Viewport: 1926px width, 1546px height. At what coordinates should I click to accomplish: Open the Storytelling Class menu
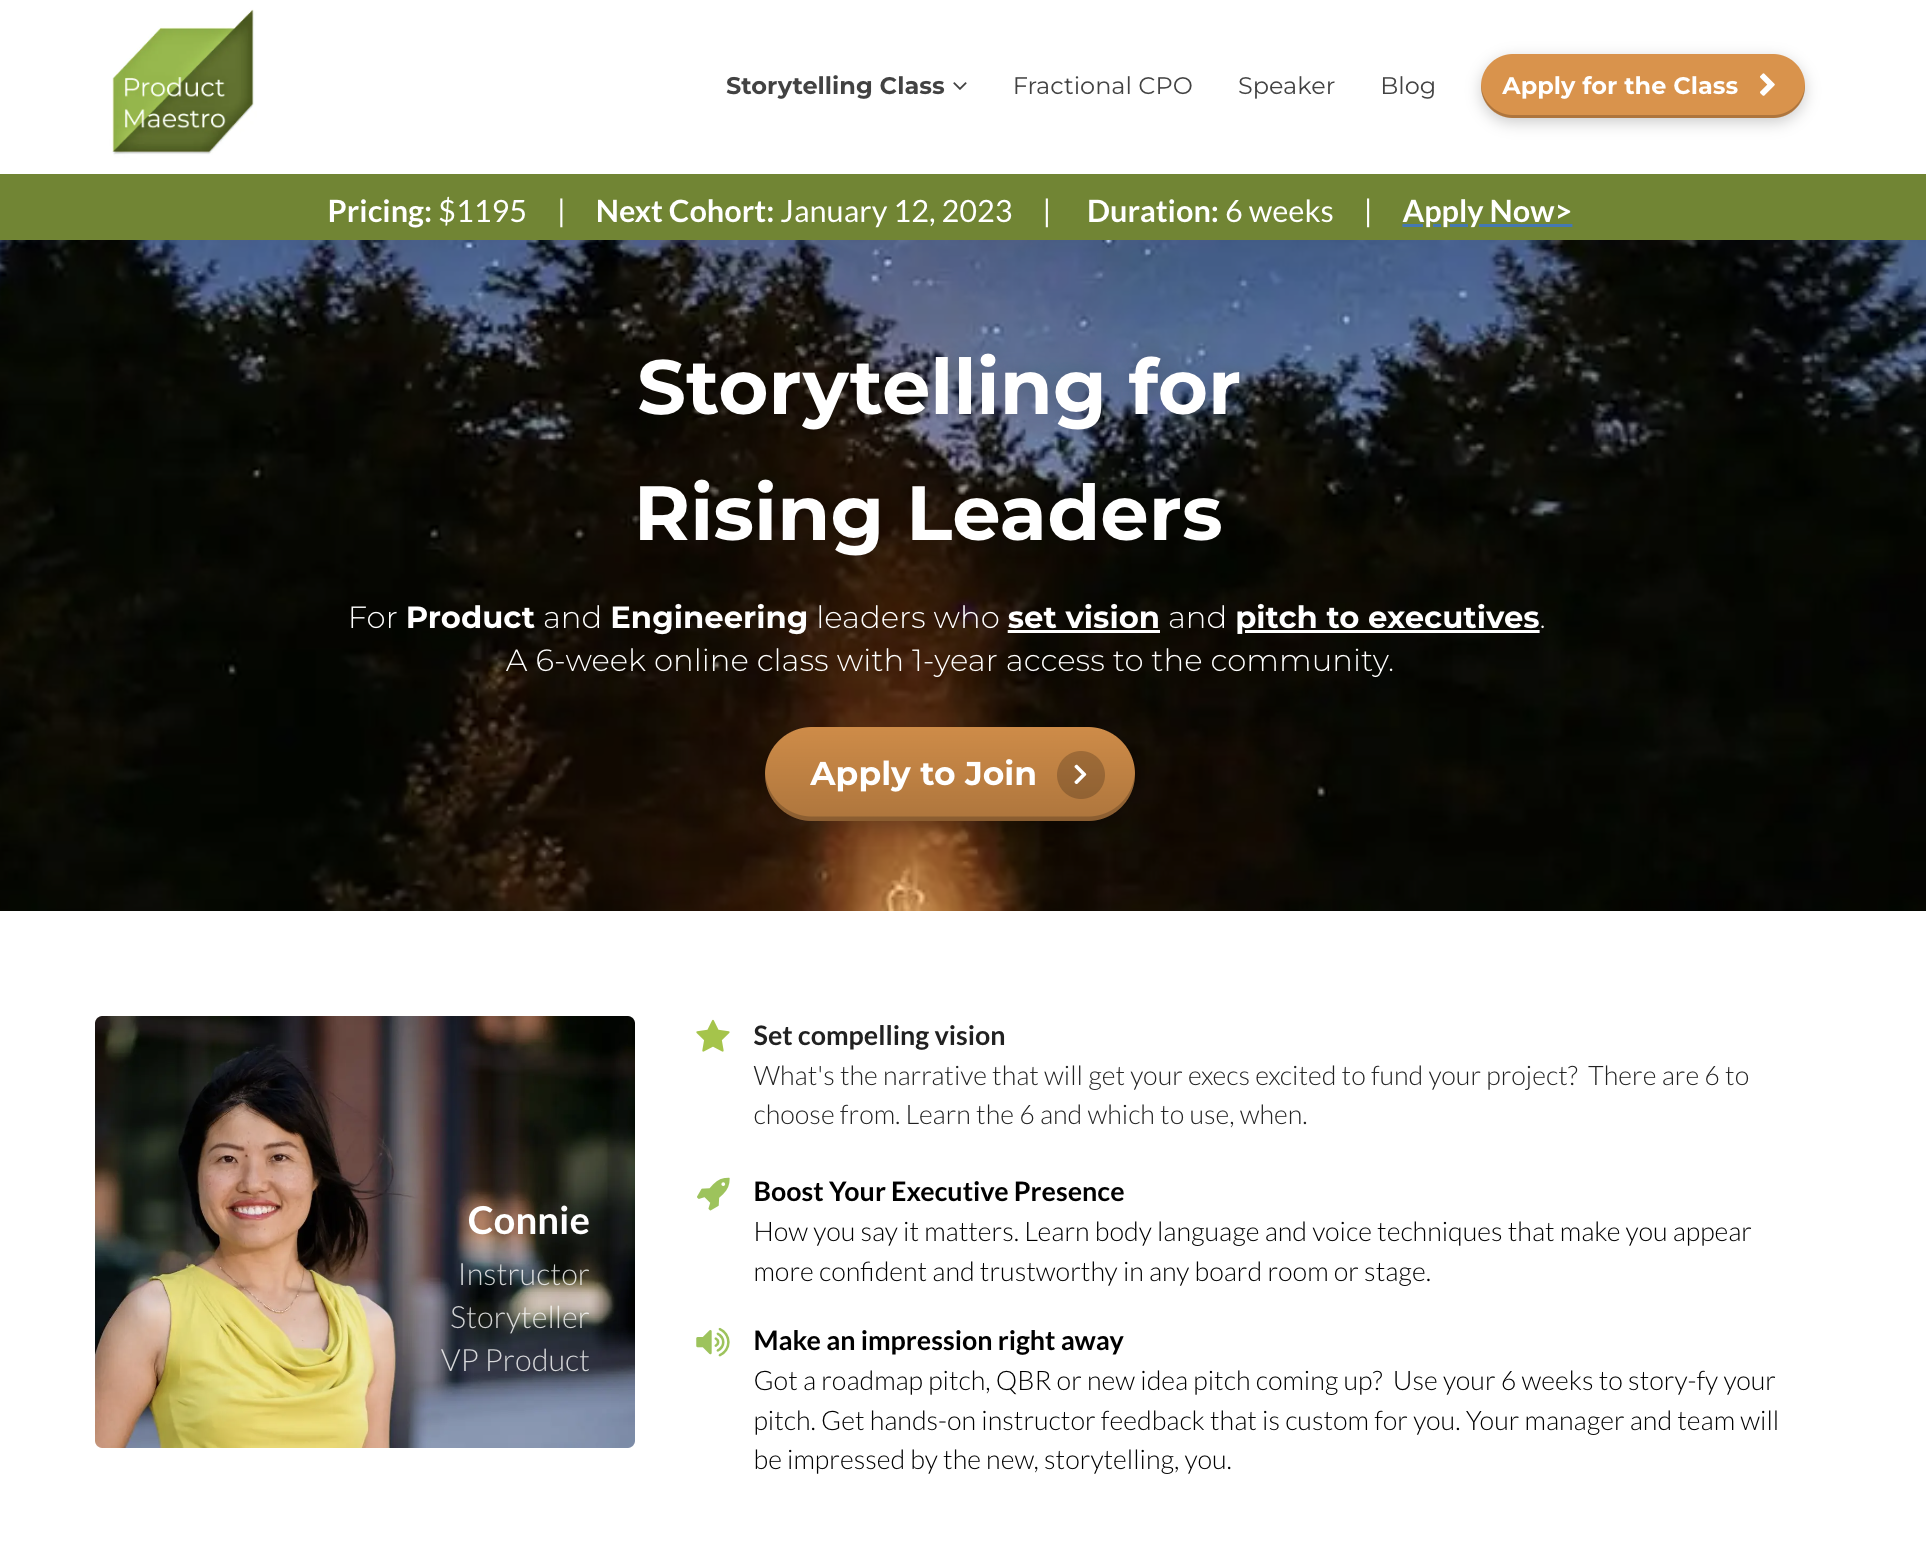(x=846, y=86)
